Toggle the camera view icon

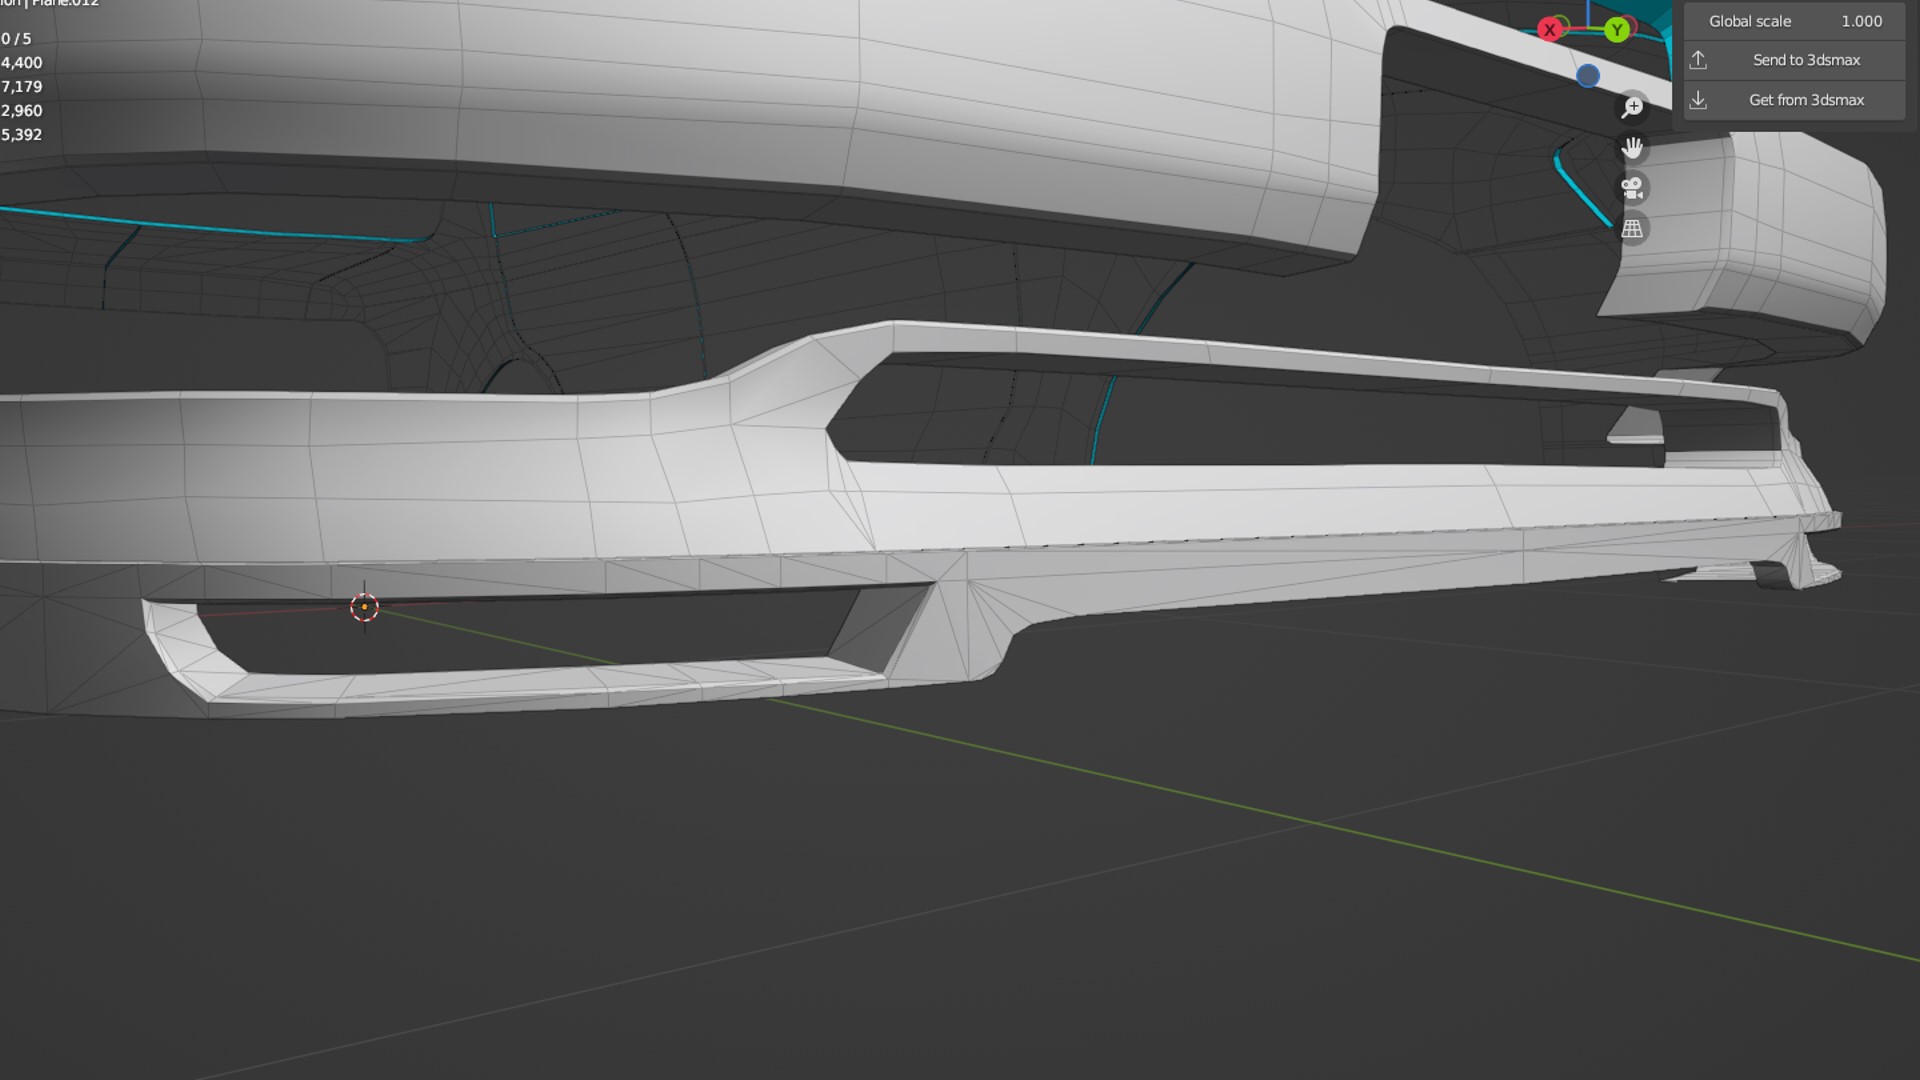tap(1632, 188)
